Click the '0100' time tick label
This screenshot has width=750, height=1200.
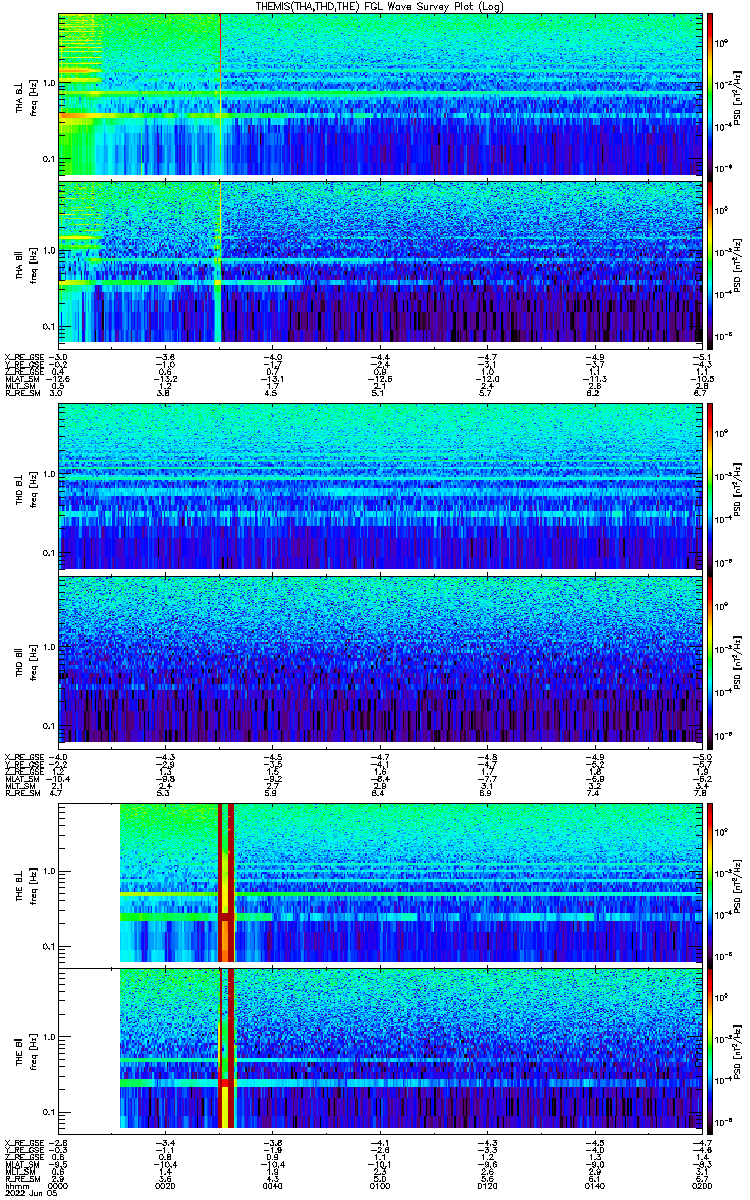click(380, 1184)
